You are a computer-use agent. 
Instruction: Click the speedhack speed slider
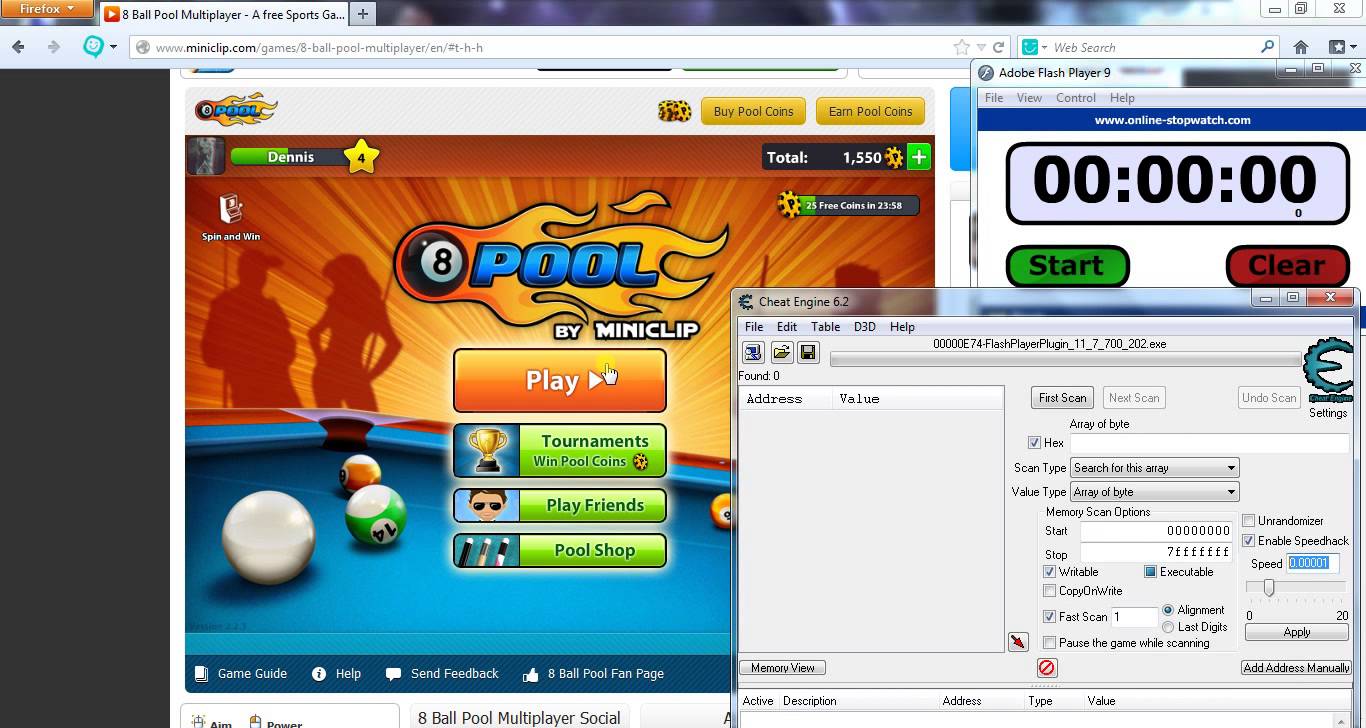(1269, 588)
